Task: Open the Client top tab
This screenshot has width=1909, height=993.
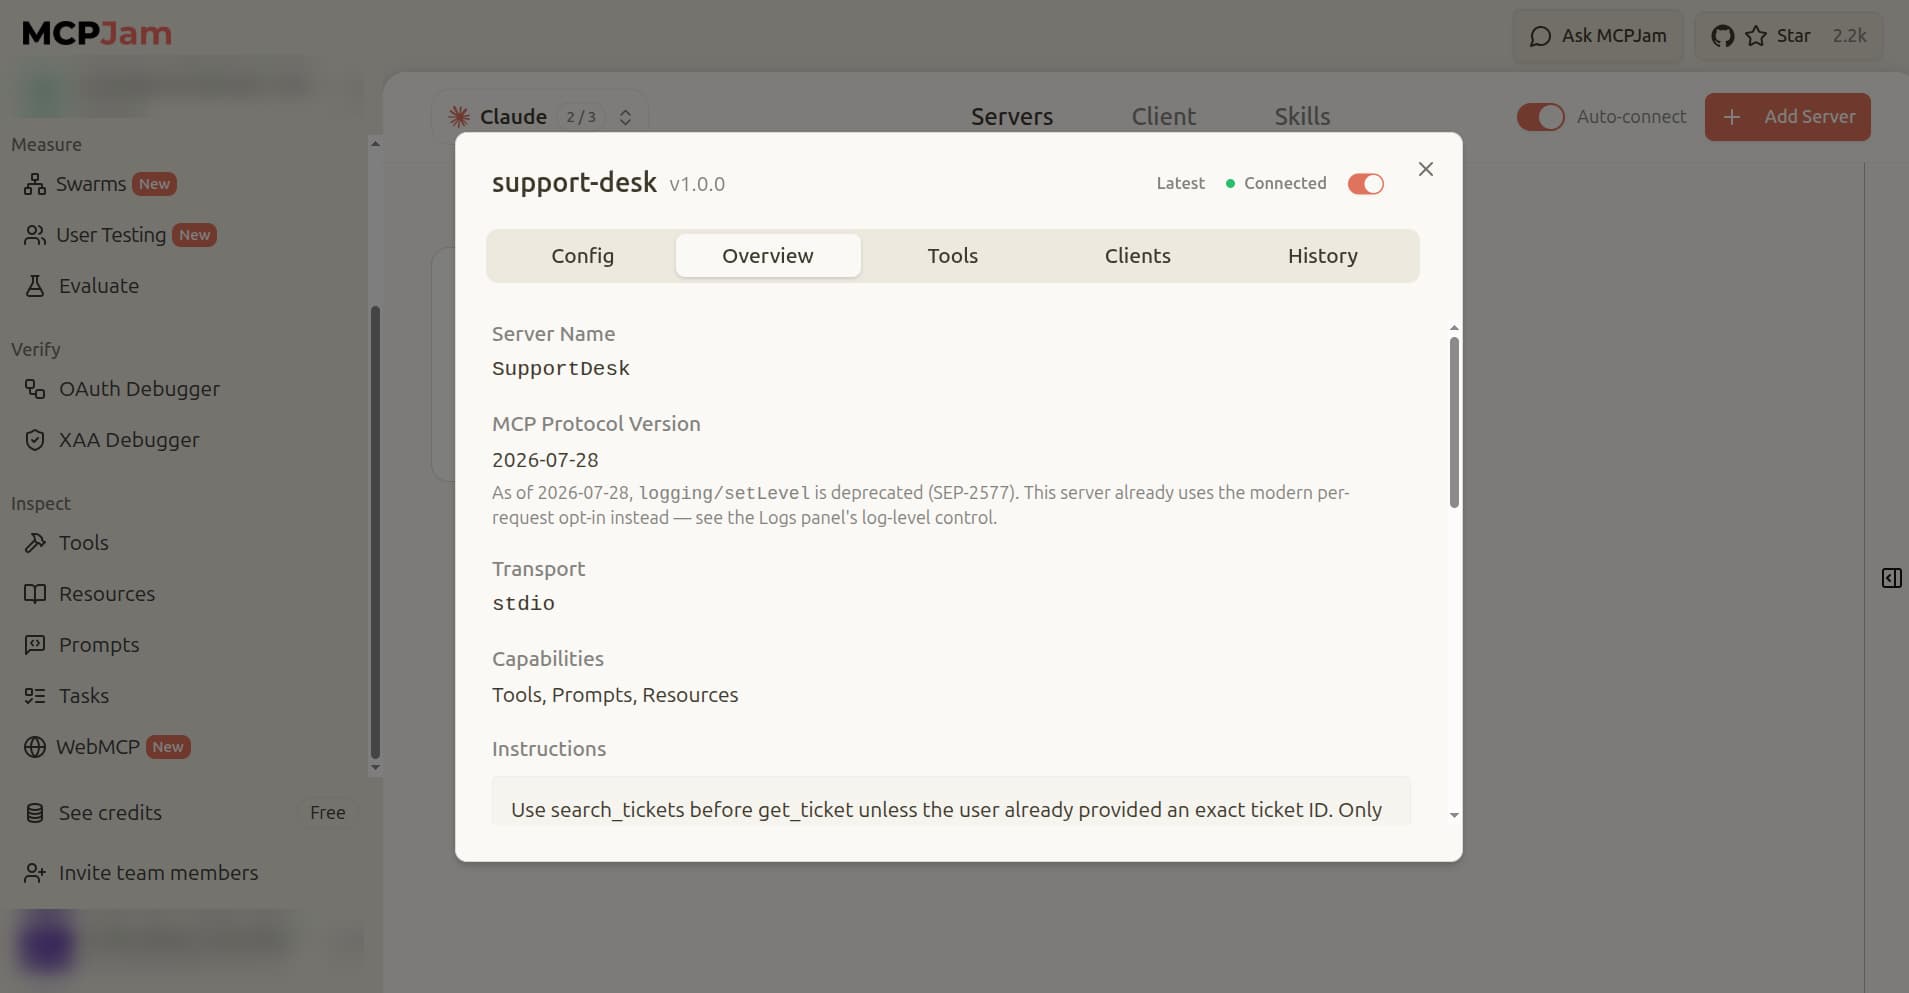Action: coord(1164,117)
